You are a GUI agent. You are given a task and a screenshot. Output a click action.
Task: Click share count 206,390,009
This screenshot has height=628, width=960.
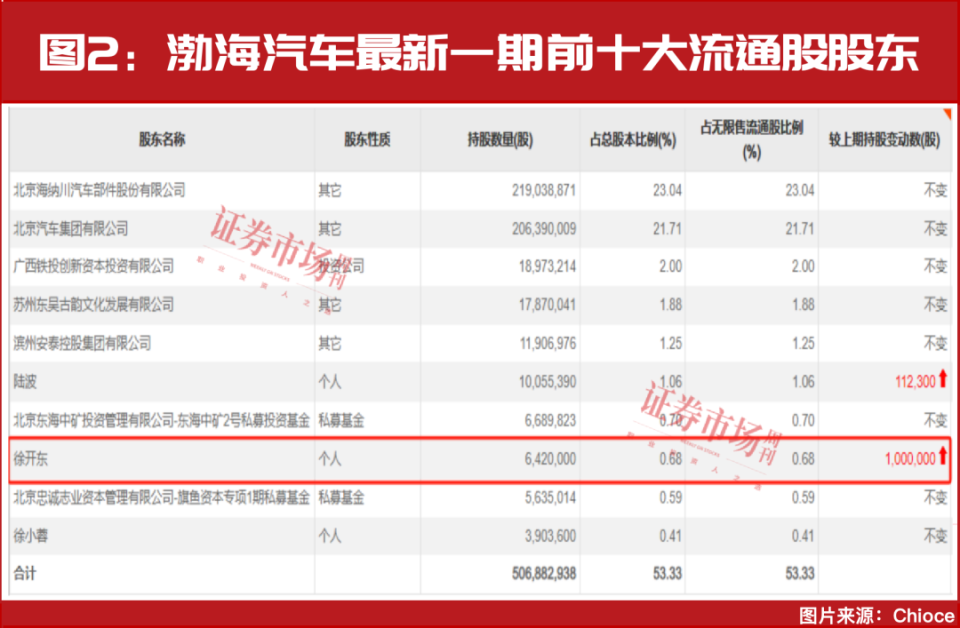(544, 229)
